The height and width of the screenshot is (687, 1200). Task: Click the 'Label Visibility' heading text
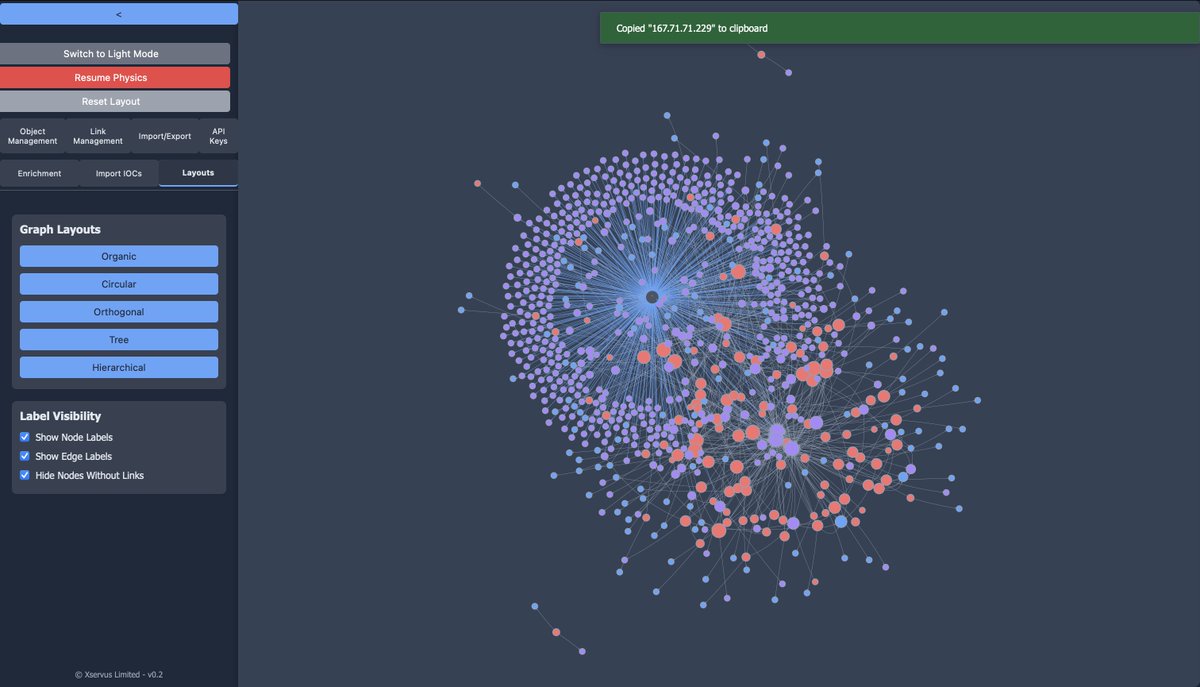(x=60, y=416)
